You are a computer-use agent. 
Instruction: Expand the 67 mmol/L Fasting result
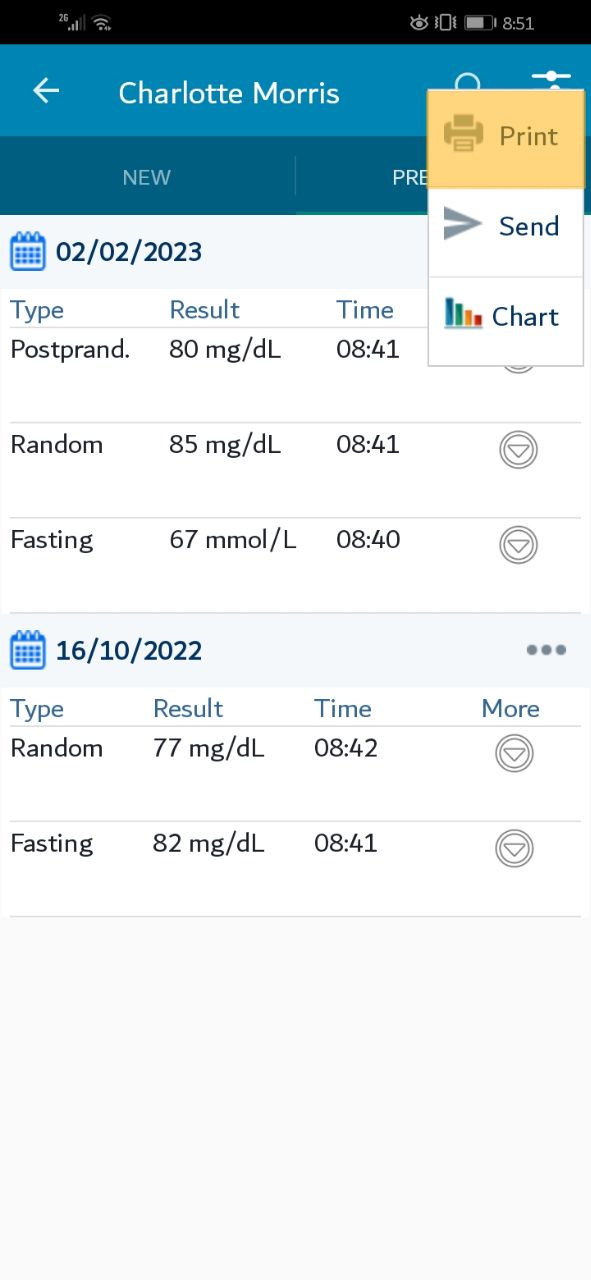(518, 545)
